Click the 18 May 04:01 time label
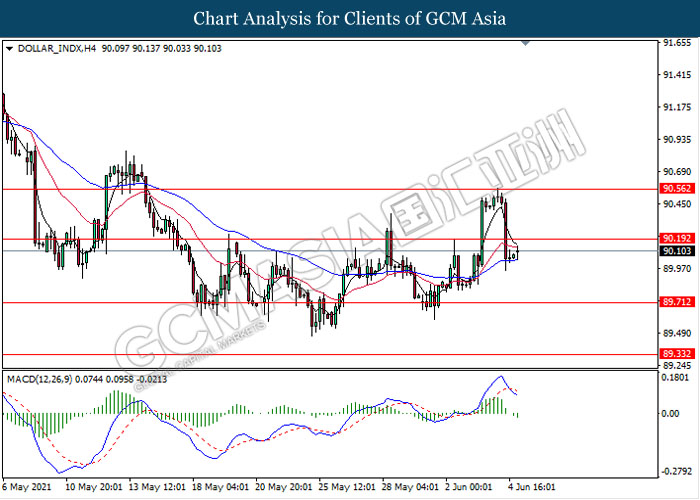 pyautogui.click(x=220, y=487)
